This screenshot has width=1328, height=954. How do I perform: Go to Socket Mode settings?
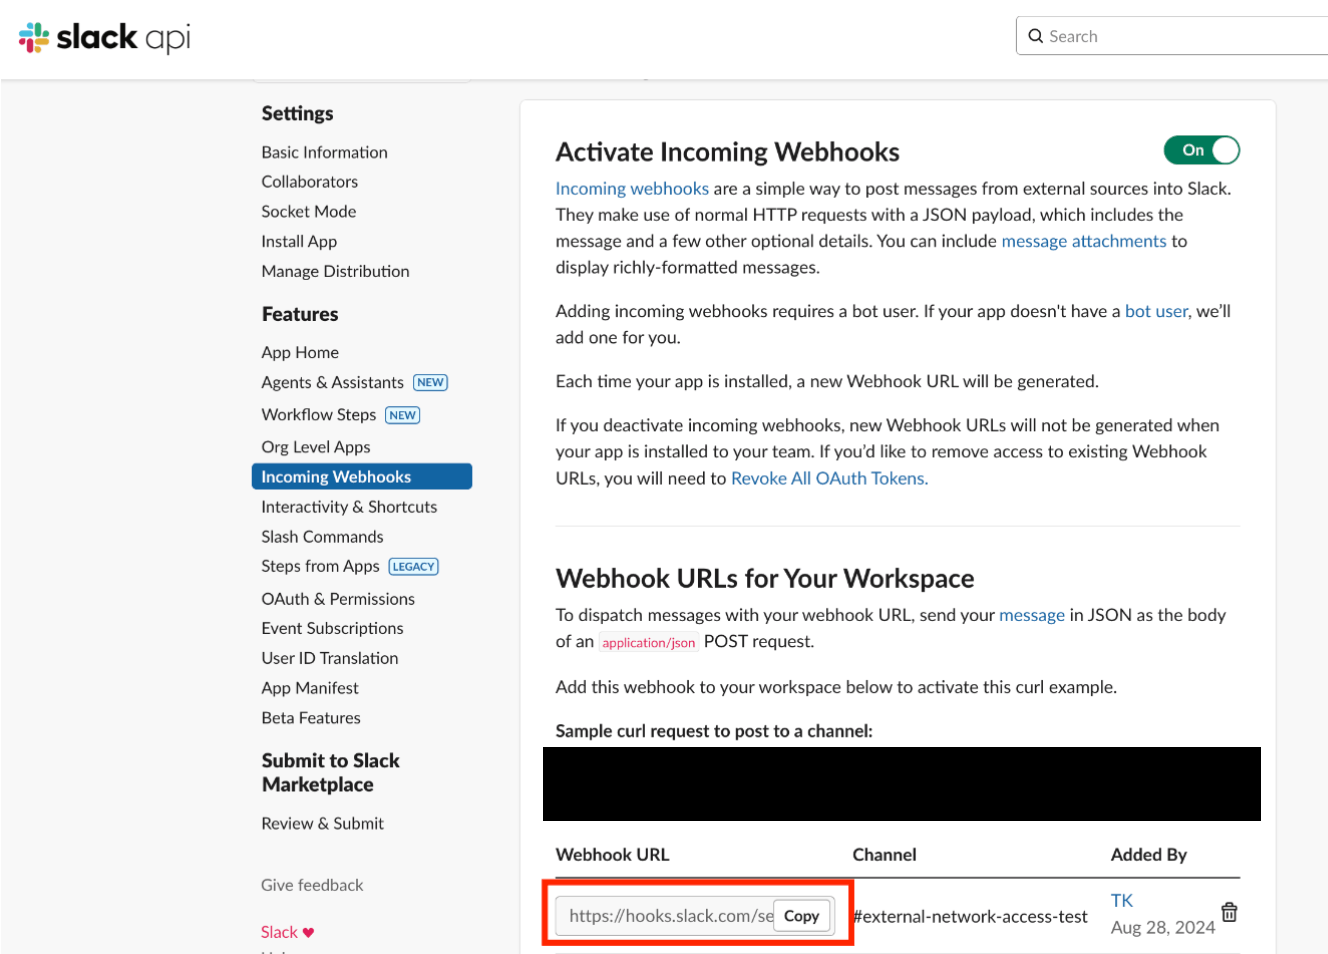click(x=308, y=212)
